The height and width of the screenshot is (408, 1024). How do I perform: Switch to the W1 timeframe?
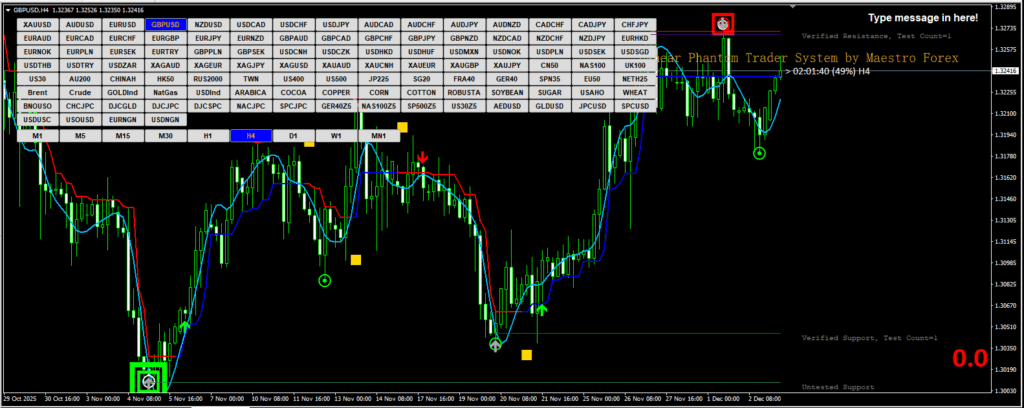336,135
